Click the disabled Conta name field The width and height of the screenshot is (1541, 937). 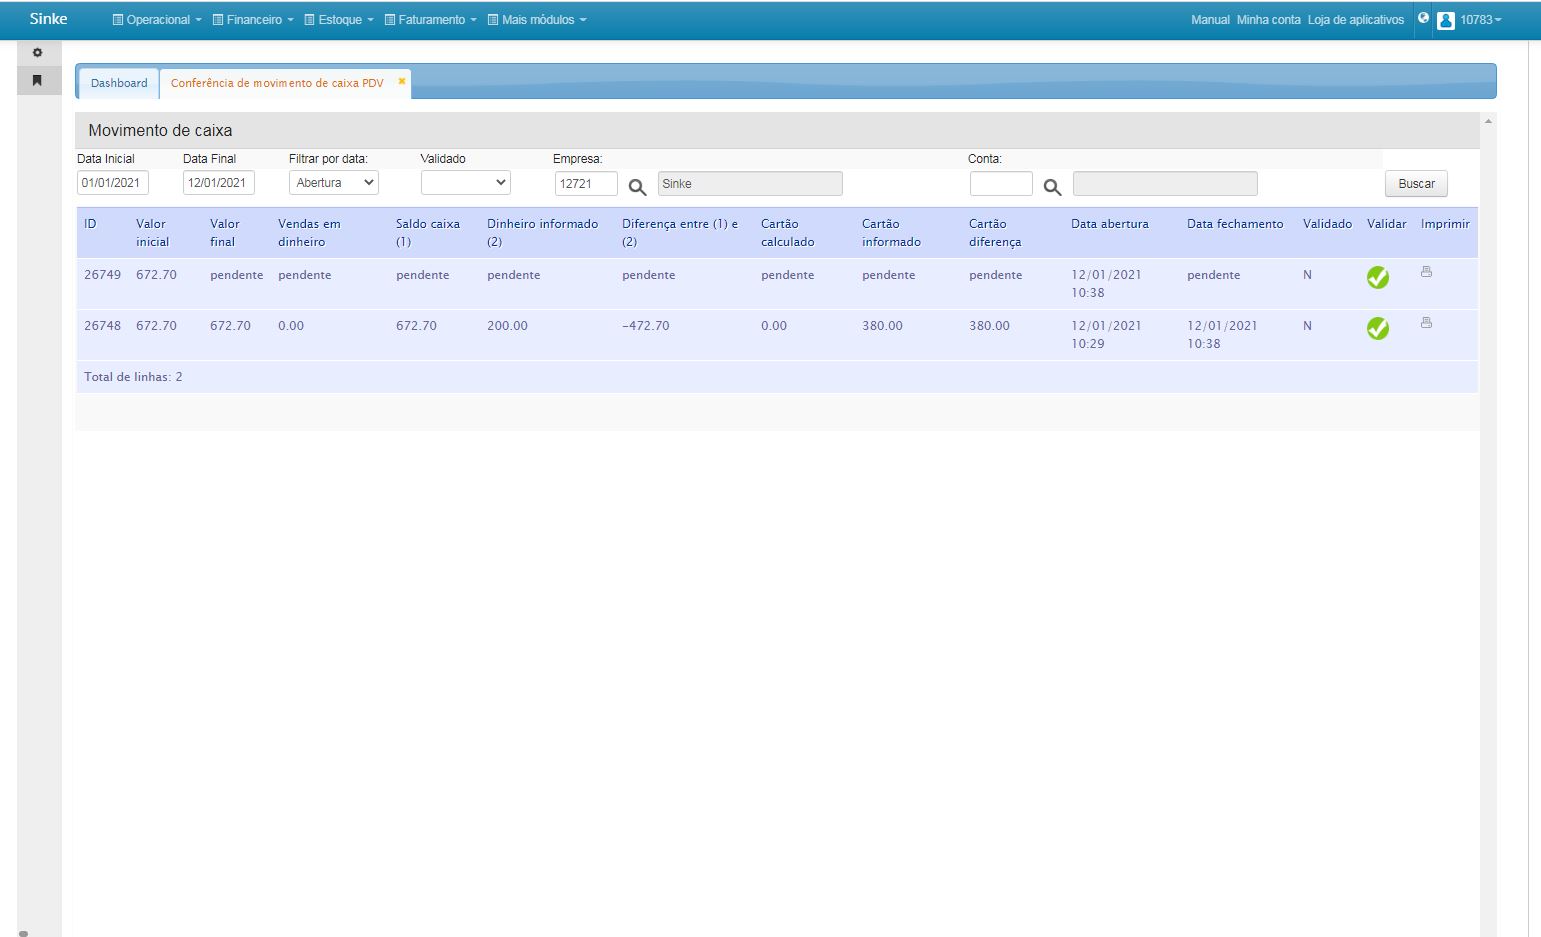[1165, 183]
